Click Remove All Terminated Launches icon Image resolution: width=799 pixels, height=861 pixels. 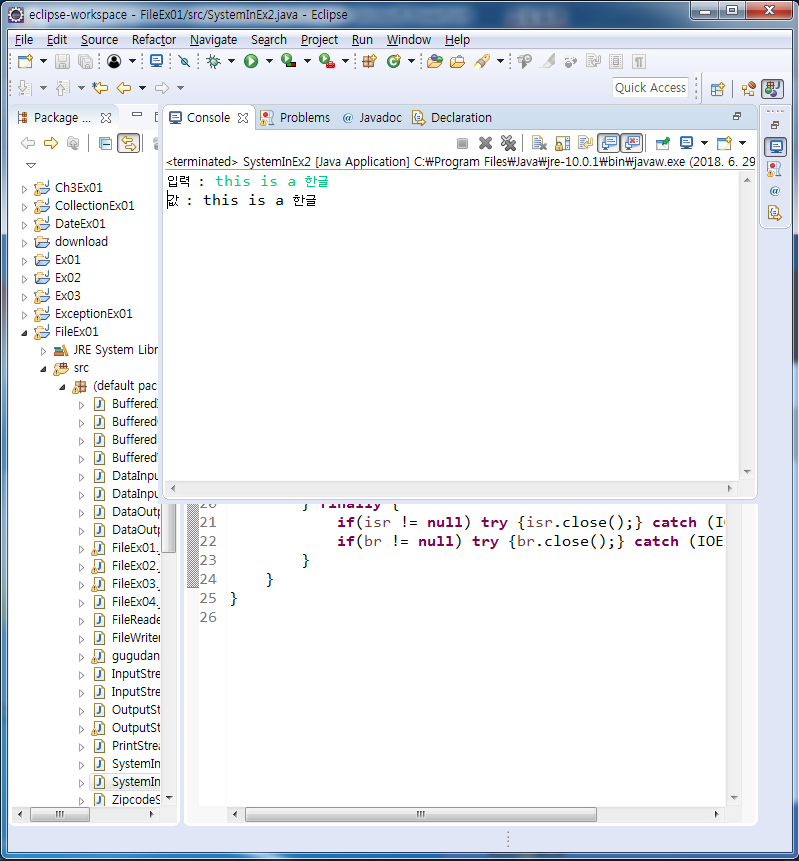[509, 143]
